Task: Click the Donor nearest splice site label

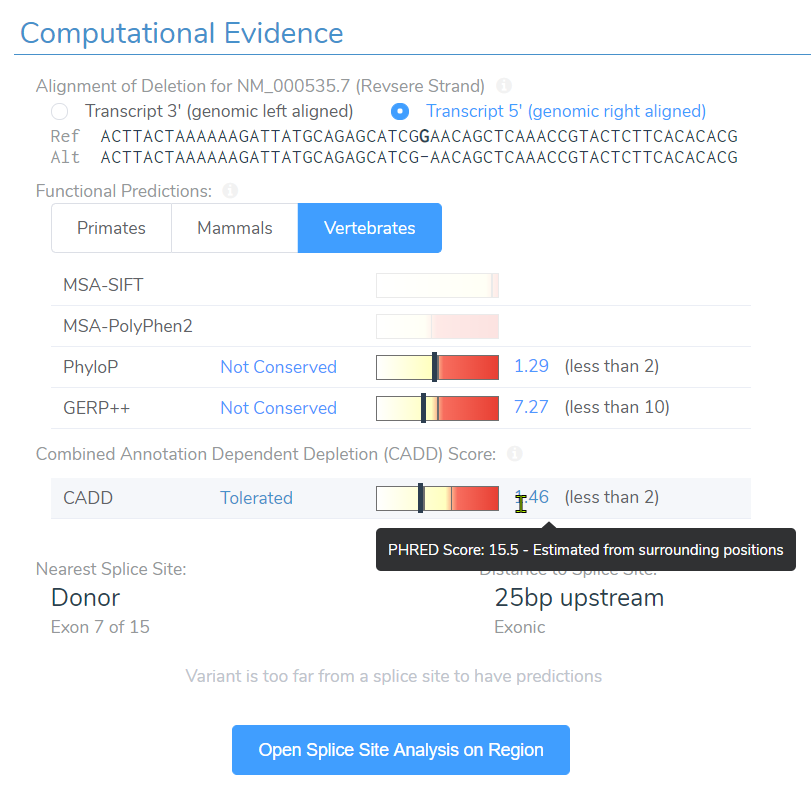Action: point(84,597)
